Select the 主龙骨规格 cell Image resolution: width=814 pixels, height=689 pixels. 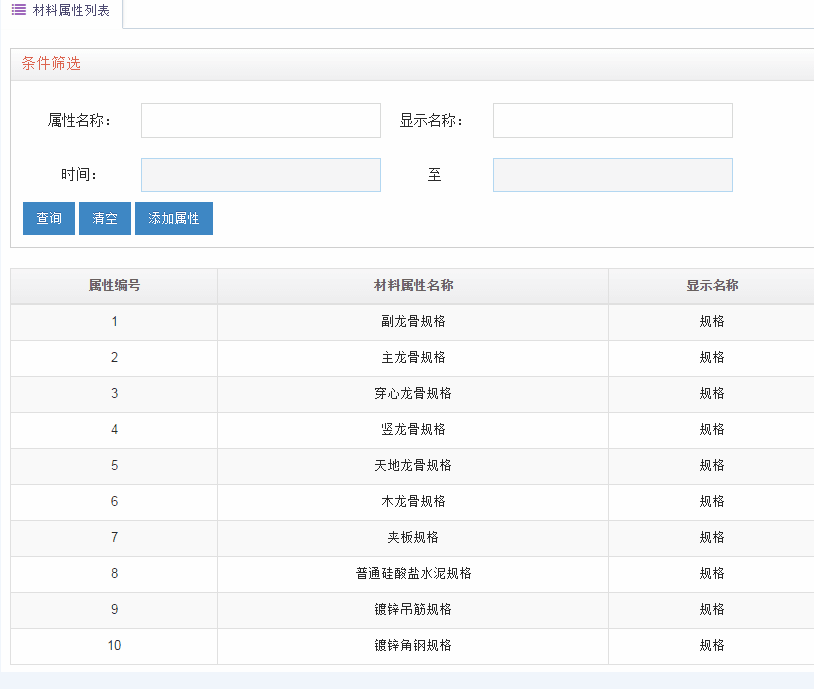[x=413, y=358]
